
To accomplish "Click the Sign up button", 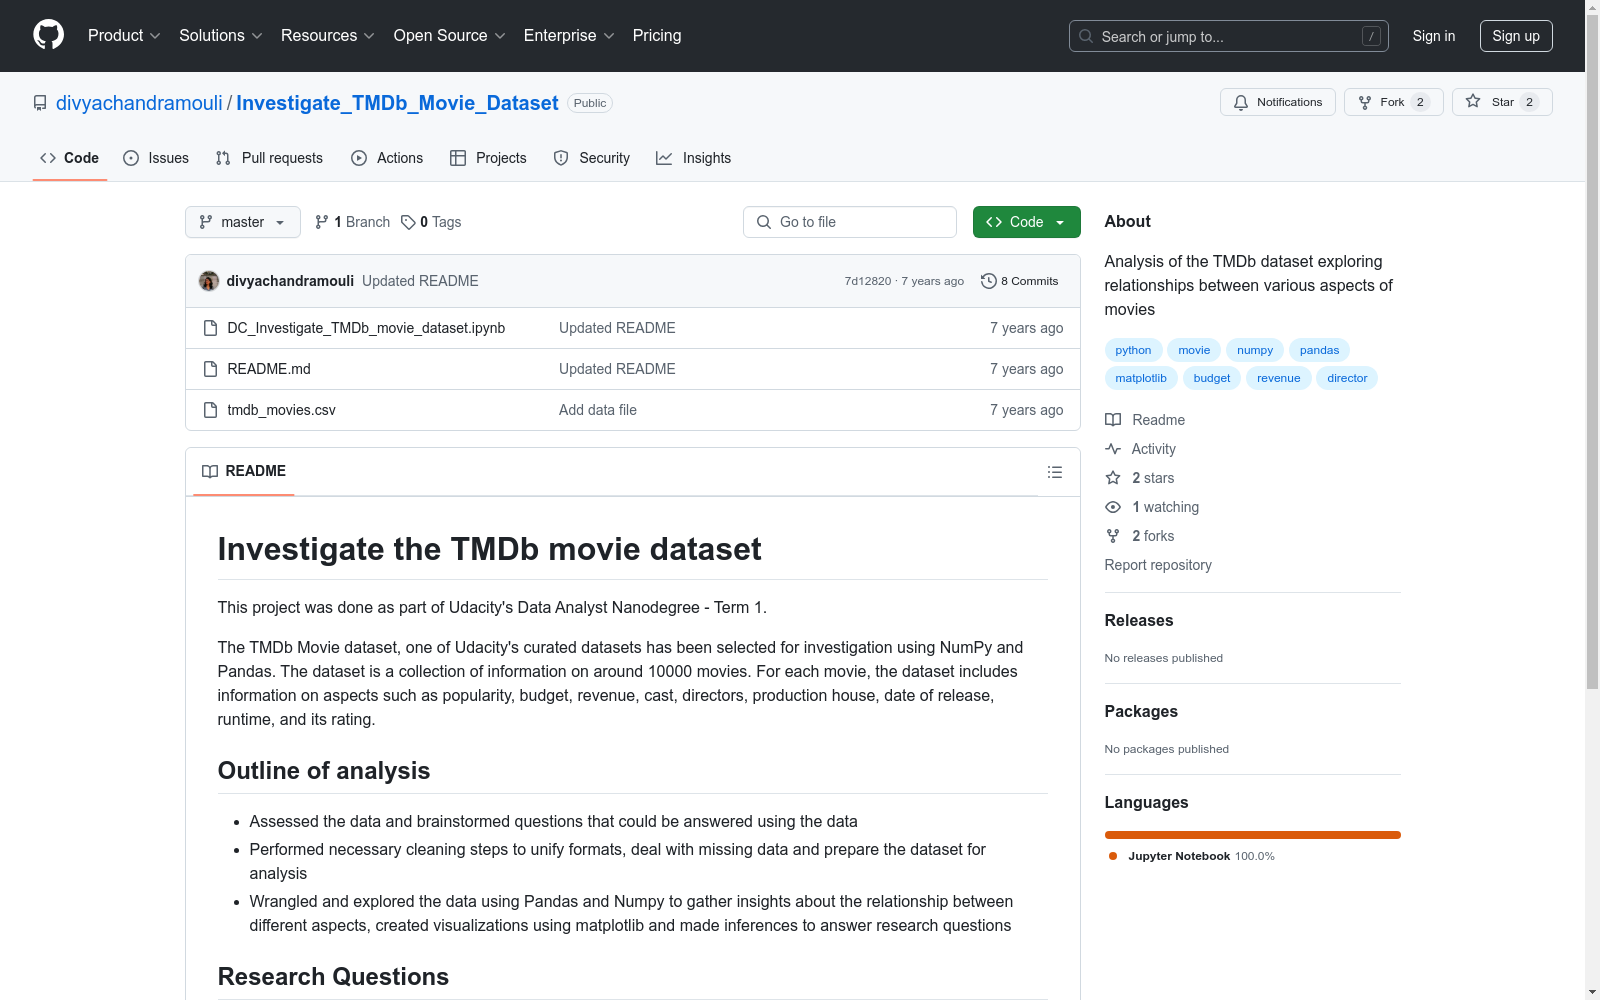I will pyautogui.click(x=1516, y=36).
